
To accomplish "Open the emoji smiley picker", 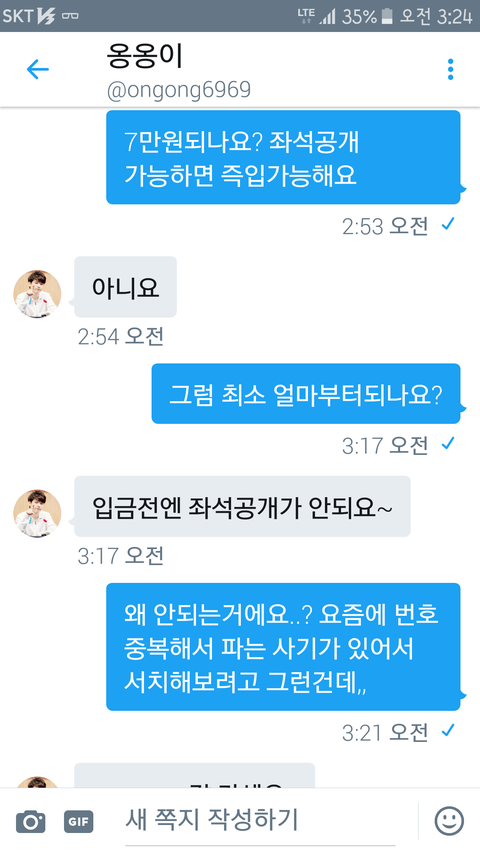I will point(449,821).
